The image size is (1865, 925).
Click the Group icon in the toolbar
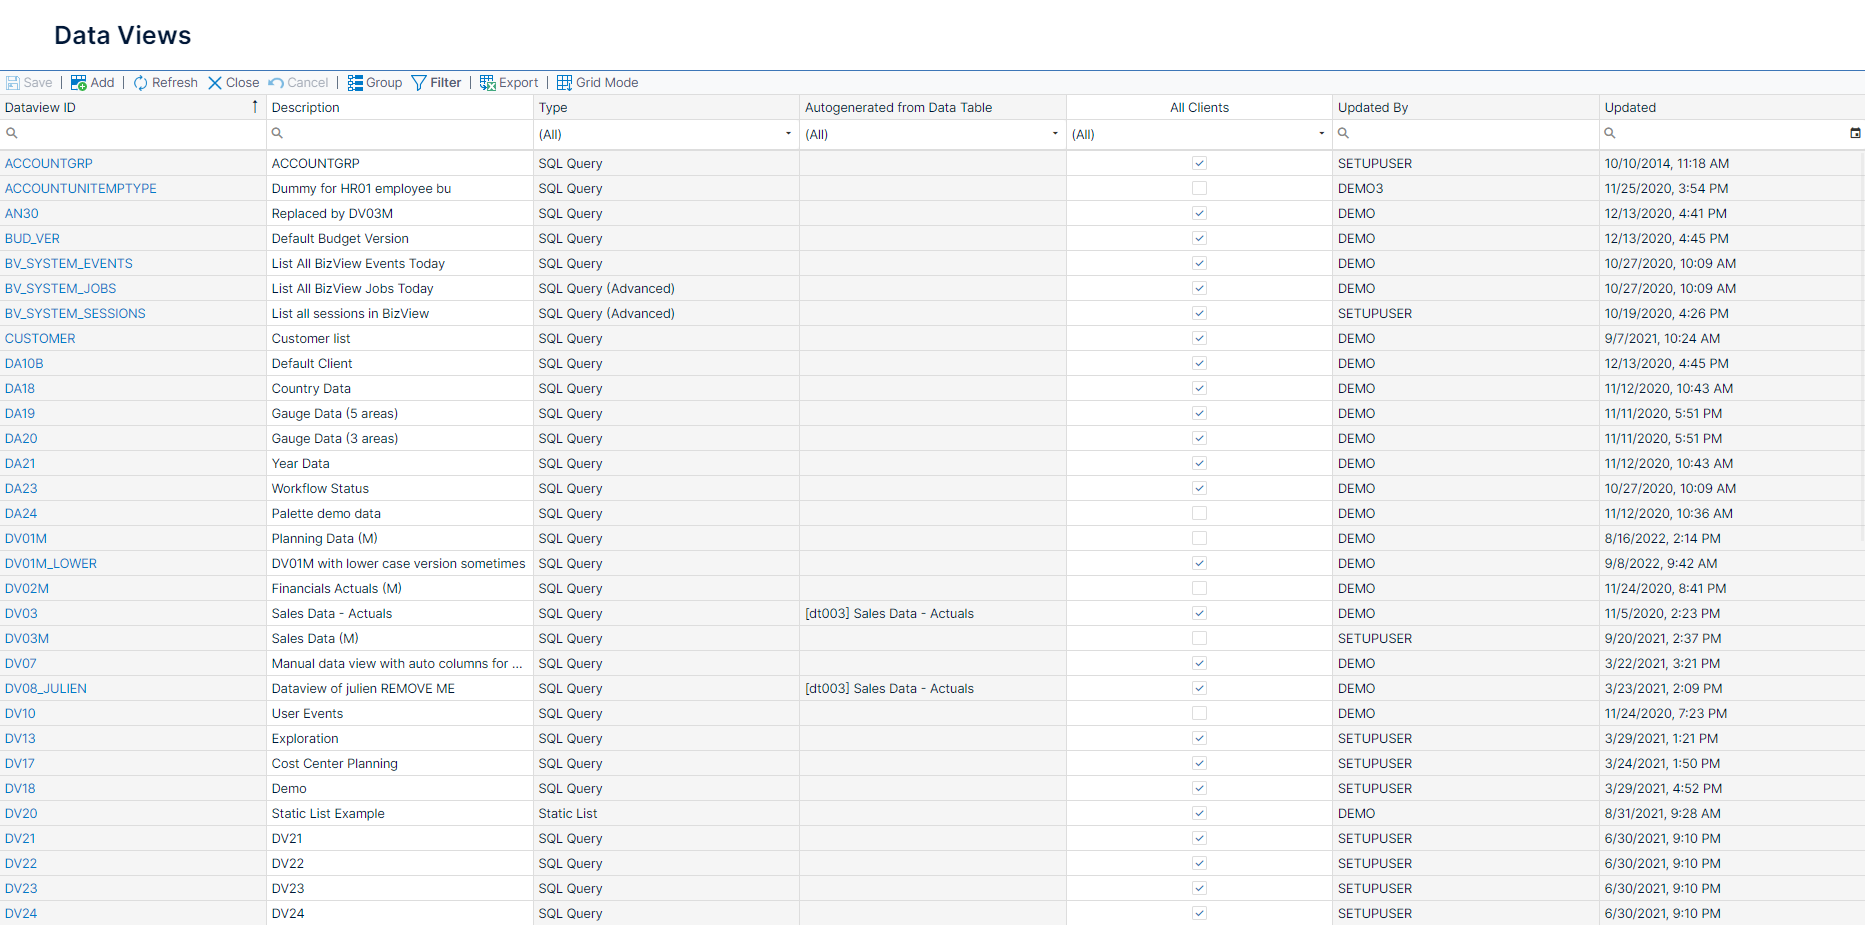coord(355,82)
